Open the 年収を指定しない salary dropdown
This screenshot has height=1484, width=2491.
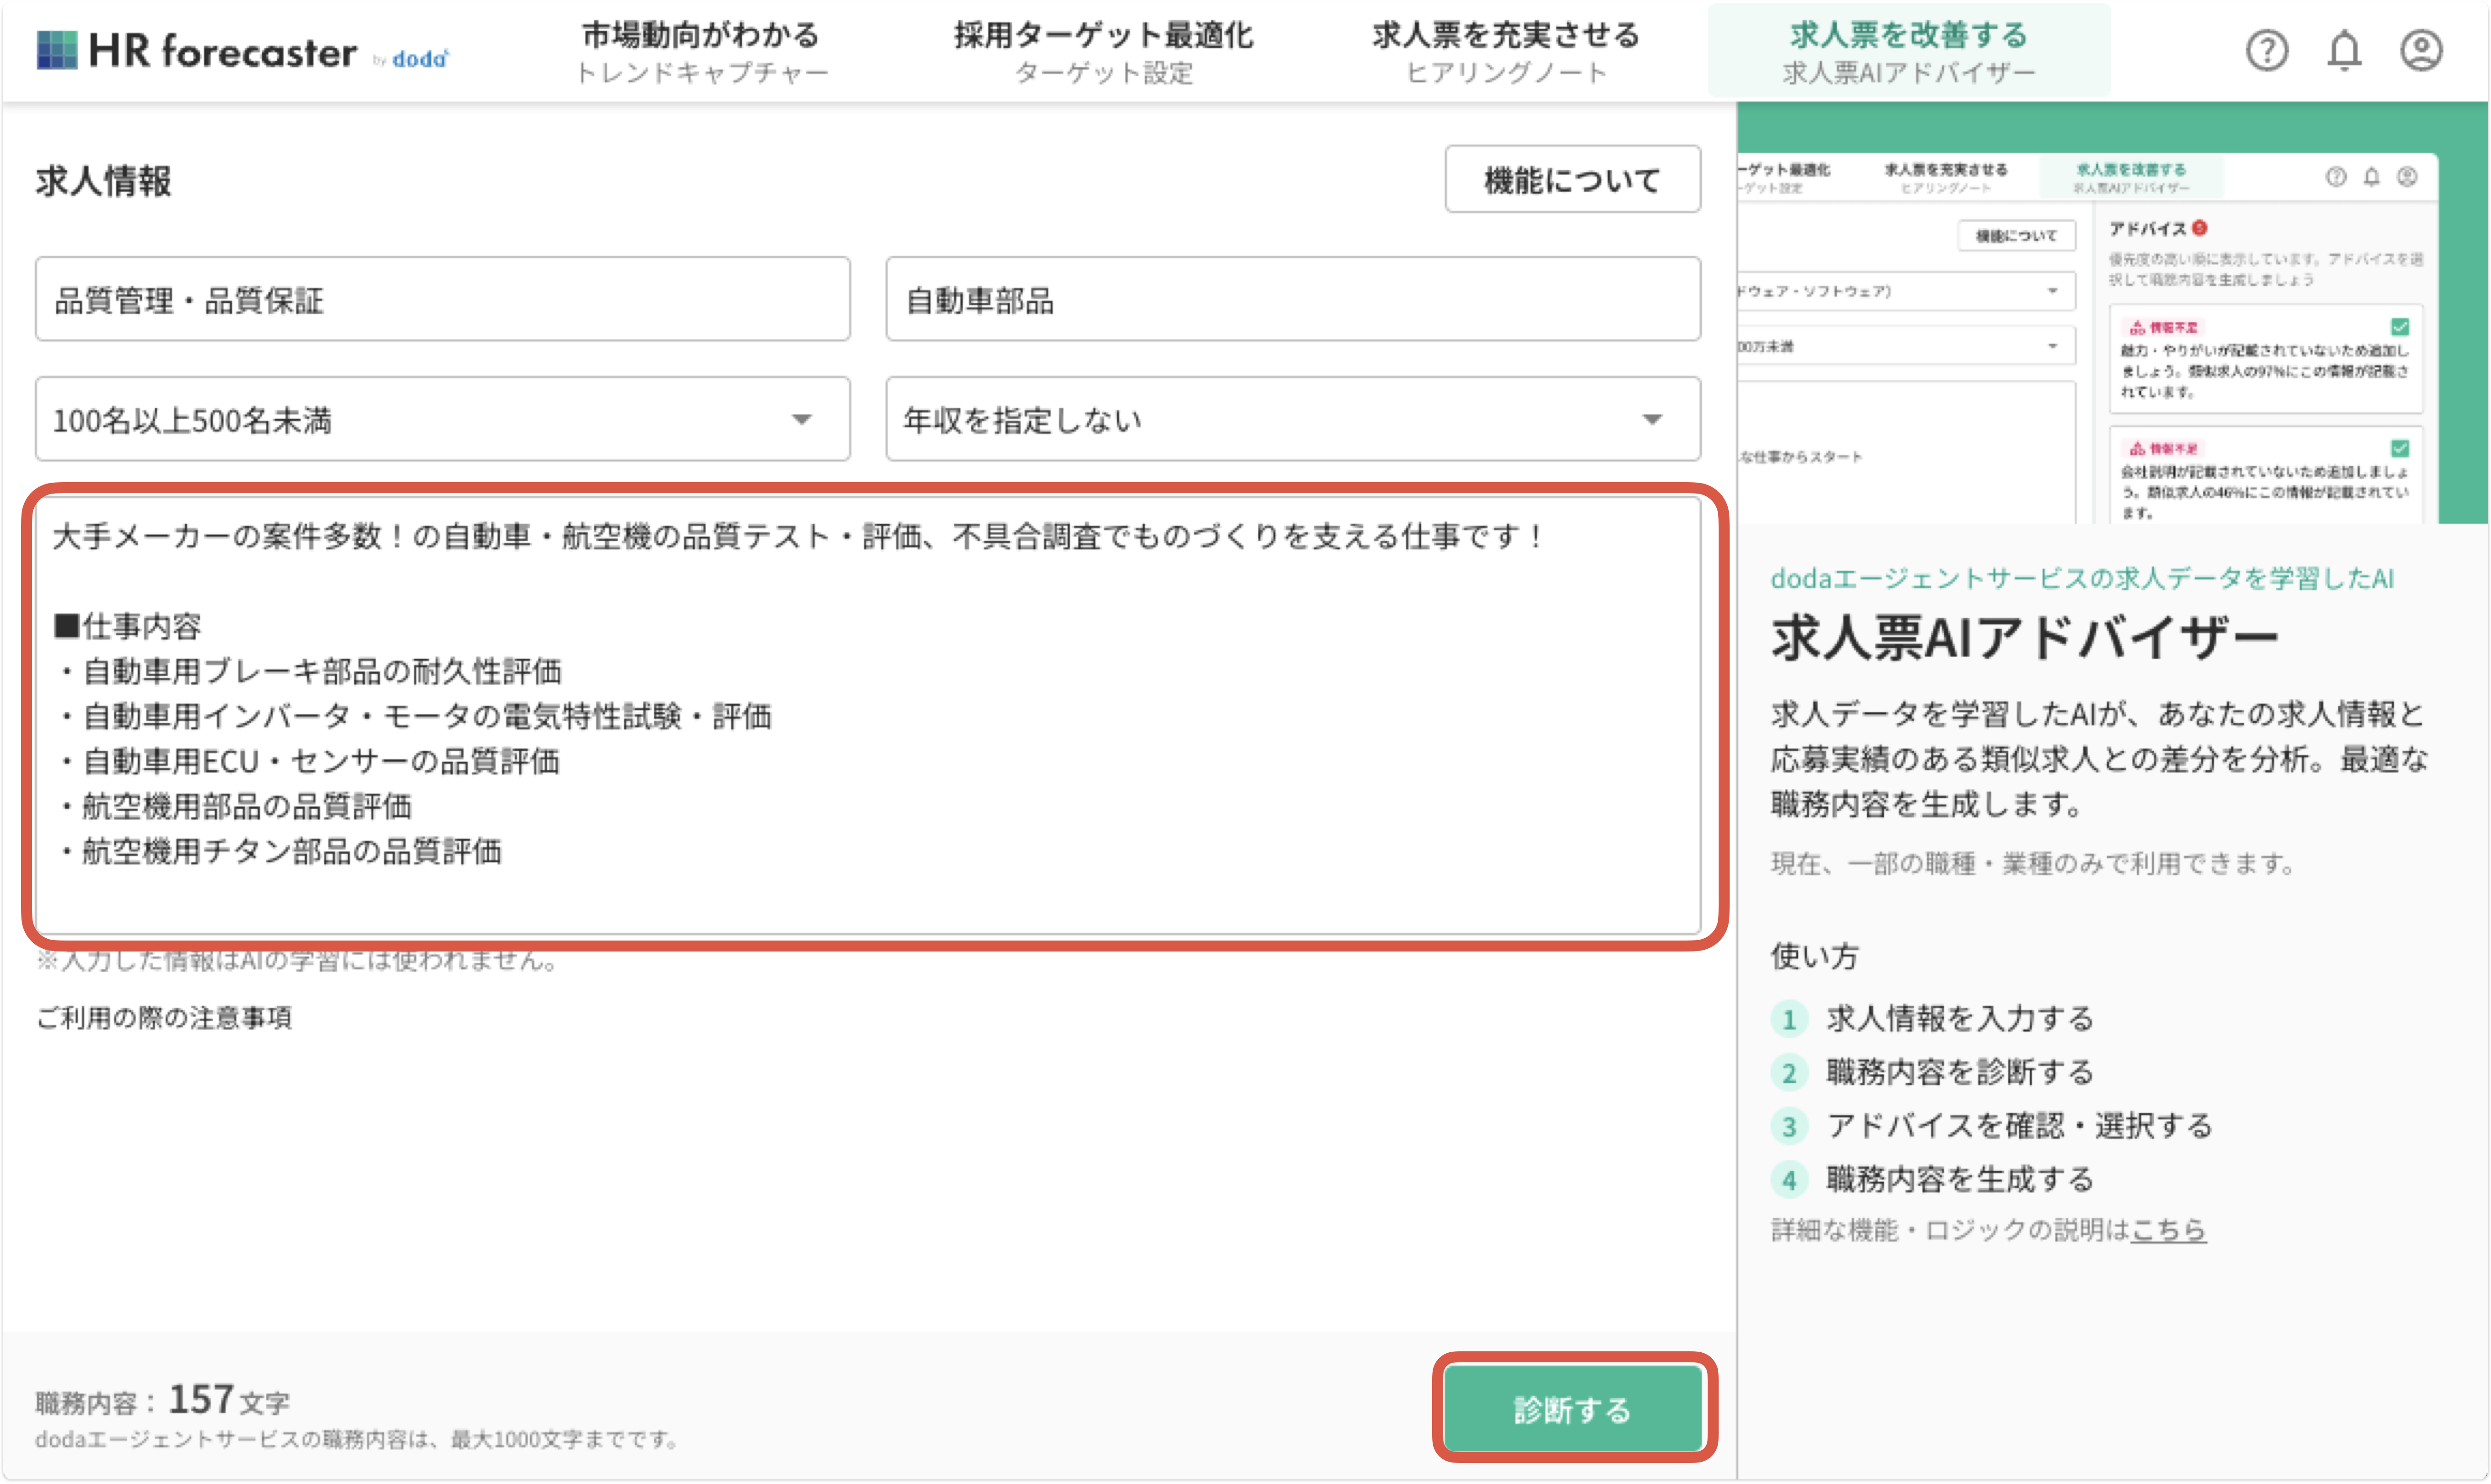(1292, 420)
